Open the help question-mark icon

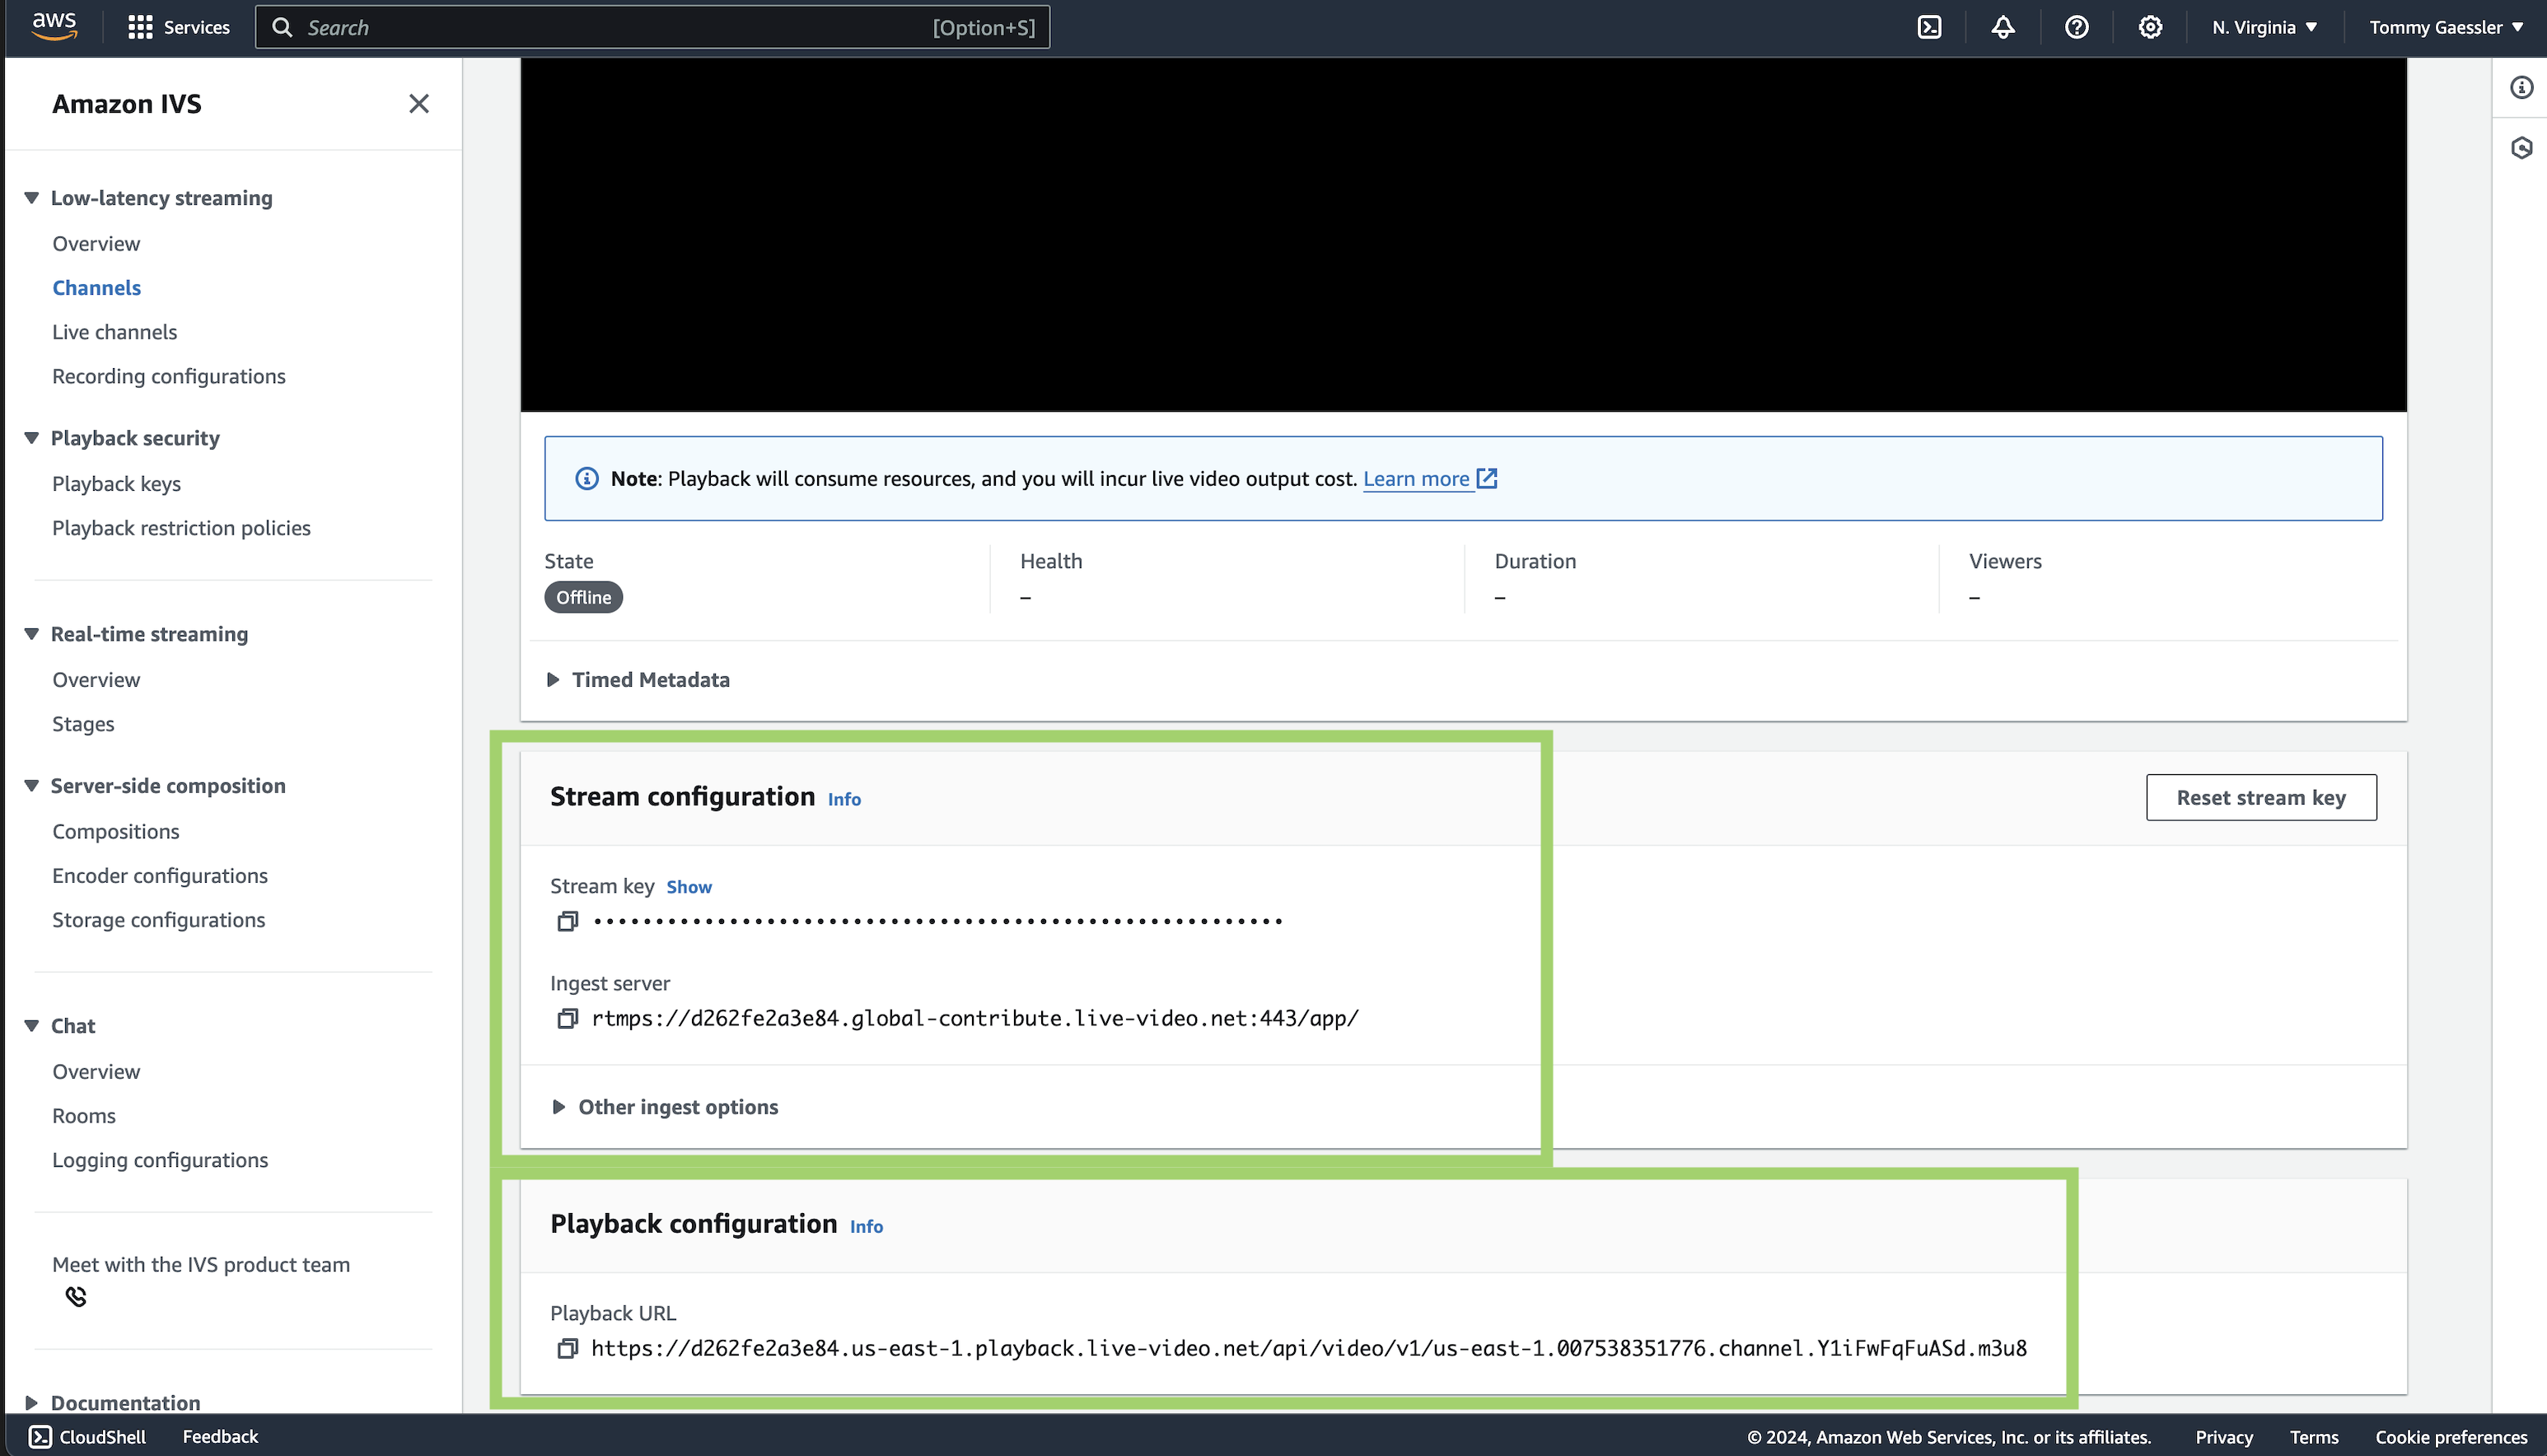(2075, 27)
